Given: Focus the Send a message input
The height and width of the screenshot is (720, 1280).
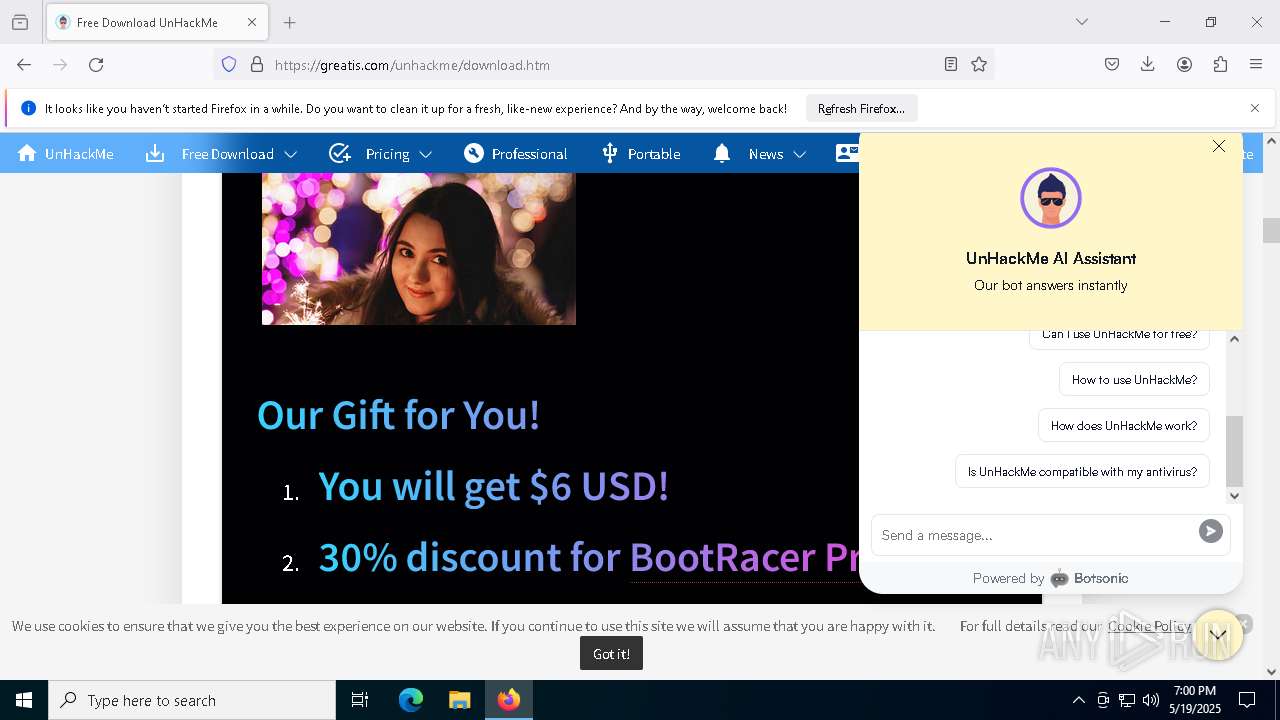Looking at the screenshot, I should point(1035,535).
